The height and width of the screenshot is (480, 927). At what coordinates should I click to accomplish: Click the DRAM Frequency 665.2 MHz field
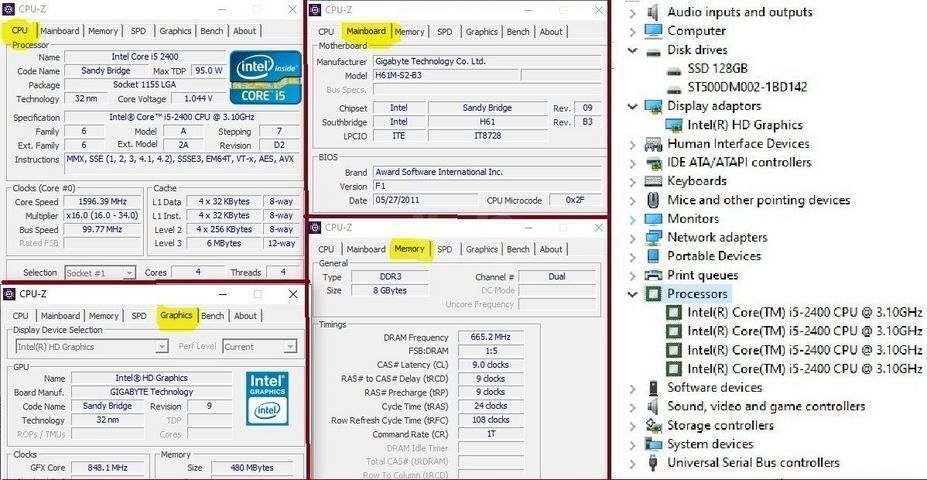point(490,338)
